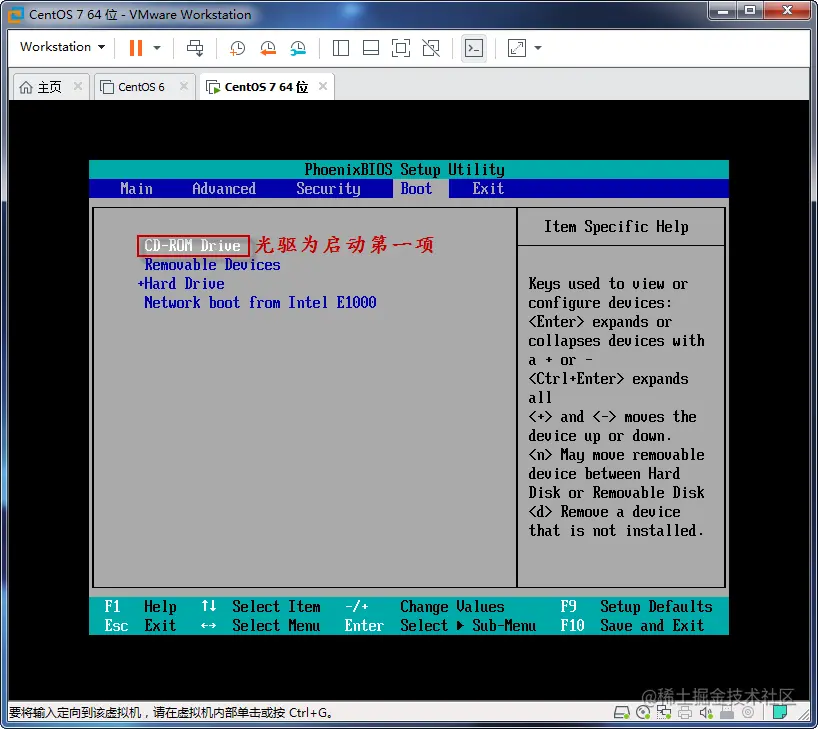Click the orange Pause virtual machine button

(136, 47)
